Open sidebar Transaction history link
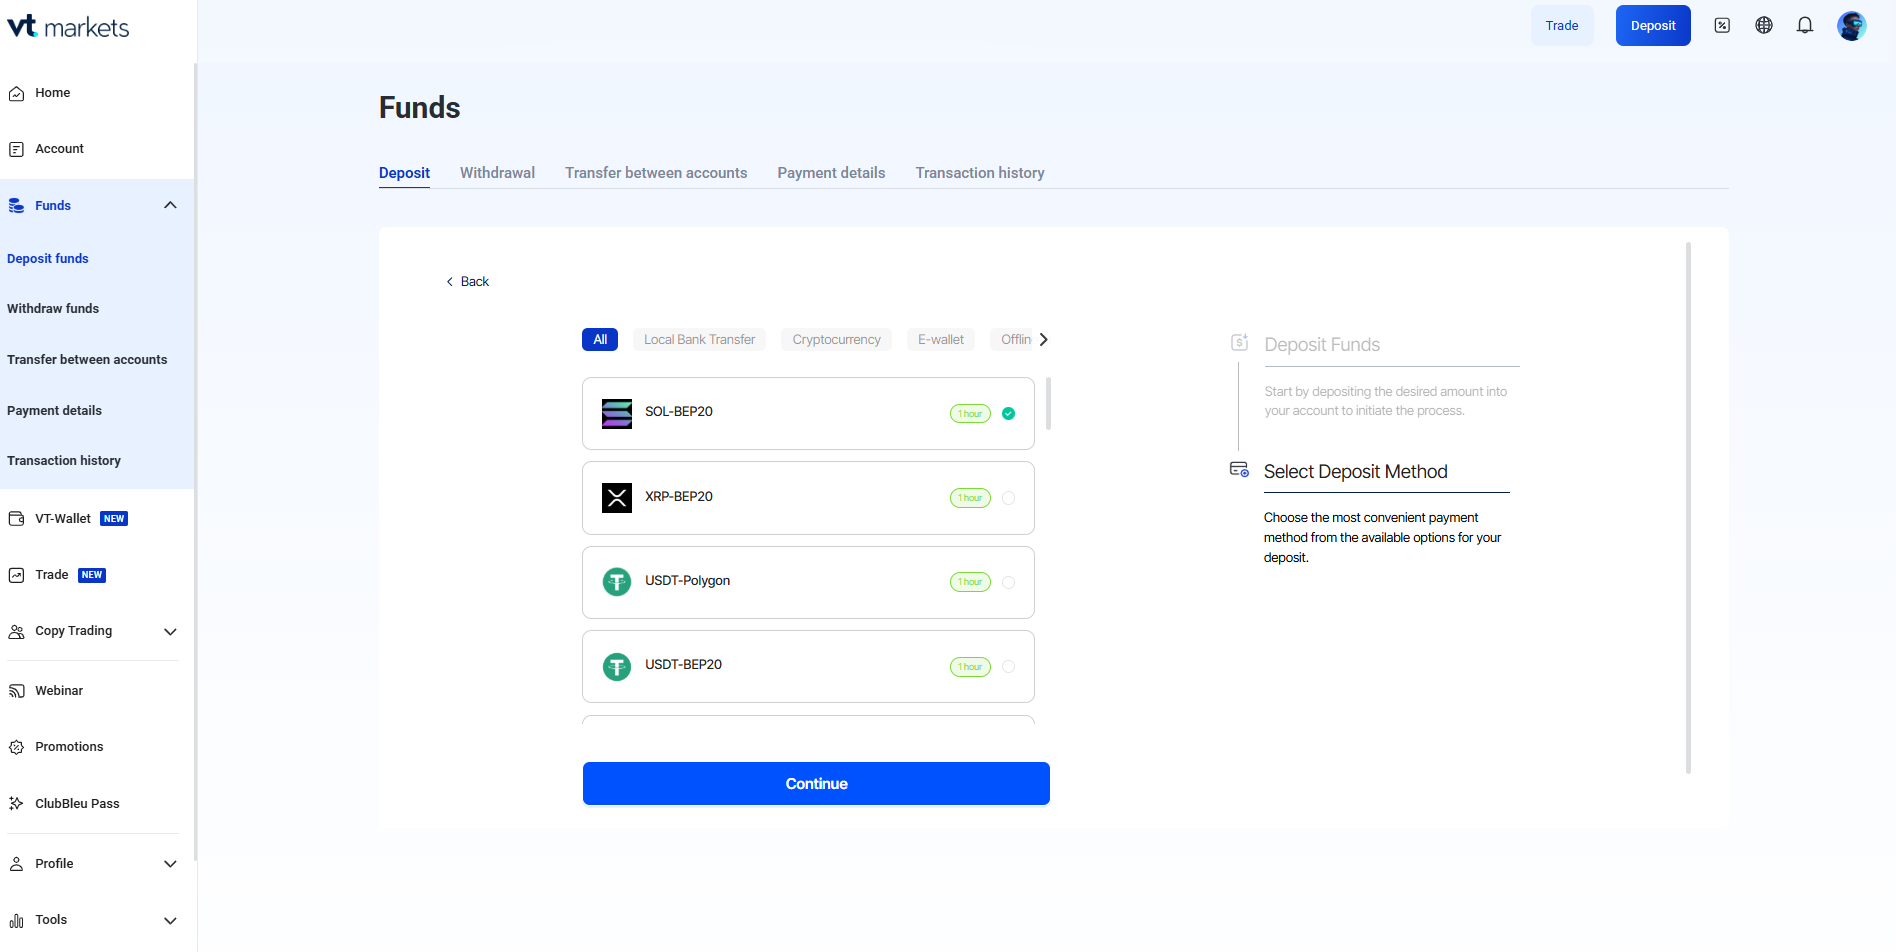Viewport: 1896px width, 952px height. click(64, 461)
